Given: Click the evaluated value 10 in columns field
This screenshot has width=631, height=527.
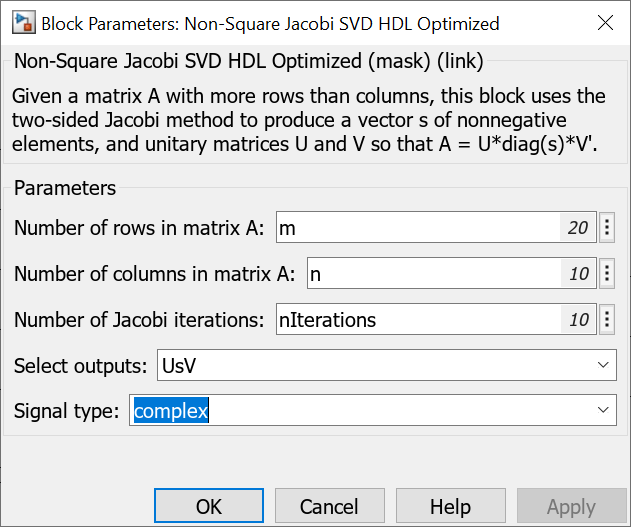Looking at the screenshot, I should pos(578,274).
